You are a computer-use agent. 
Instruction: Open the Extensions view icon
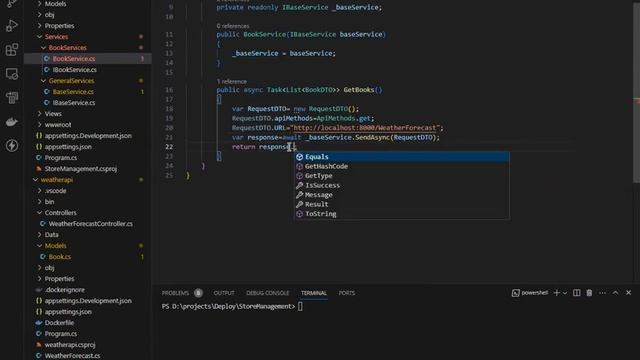coord(12,50)
